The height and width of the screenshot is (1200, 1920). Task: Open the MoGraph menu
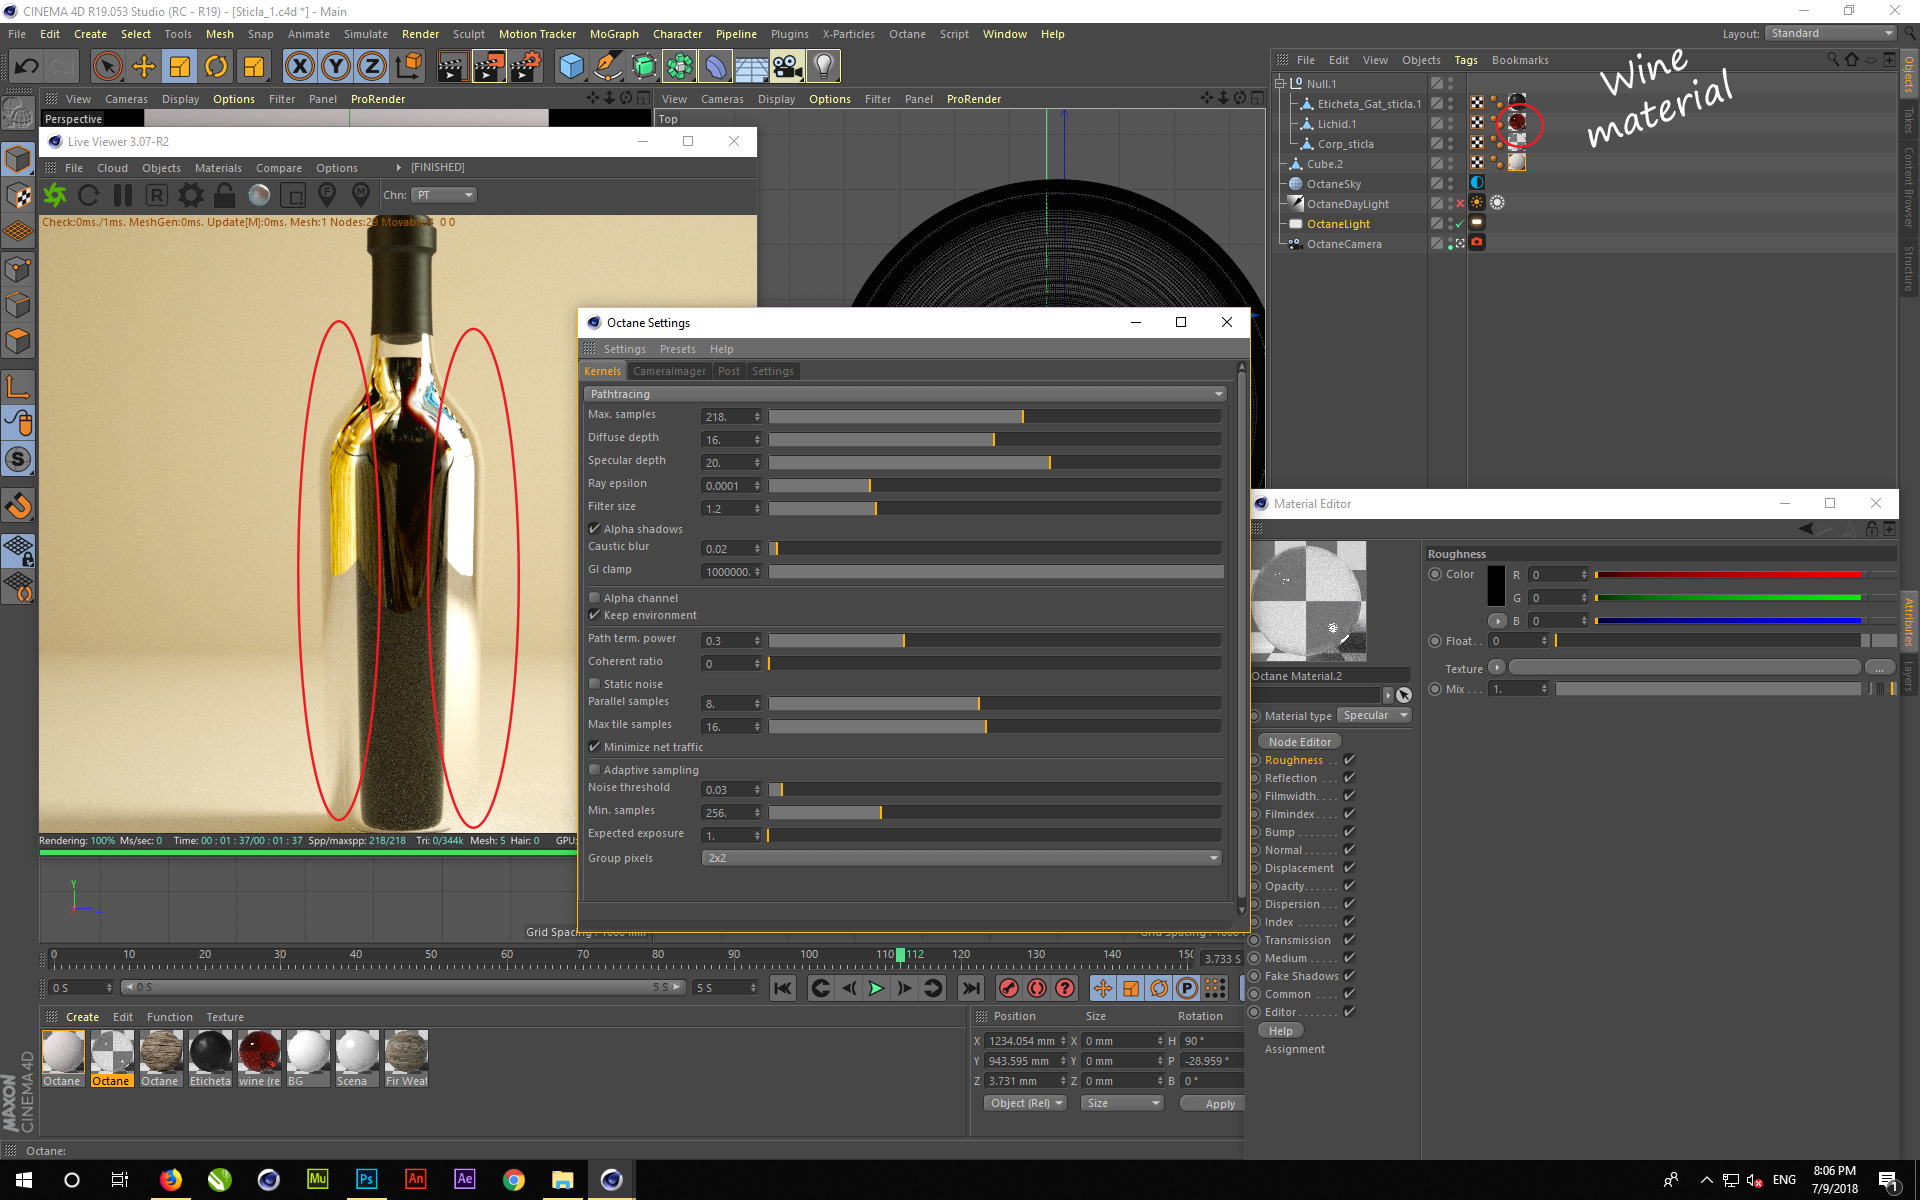[613, 34]
